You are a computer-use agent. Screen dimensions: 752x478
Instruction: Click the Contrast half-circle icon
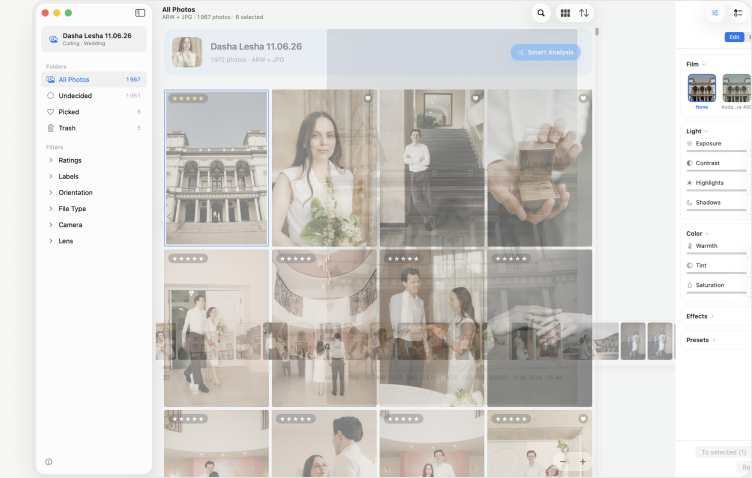pos(690,163)
